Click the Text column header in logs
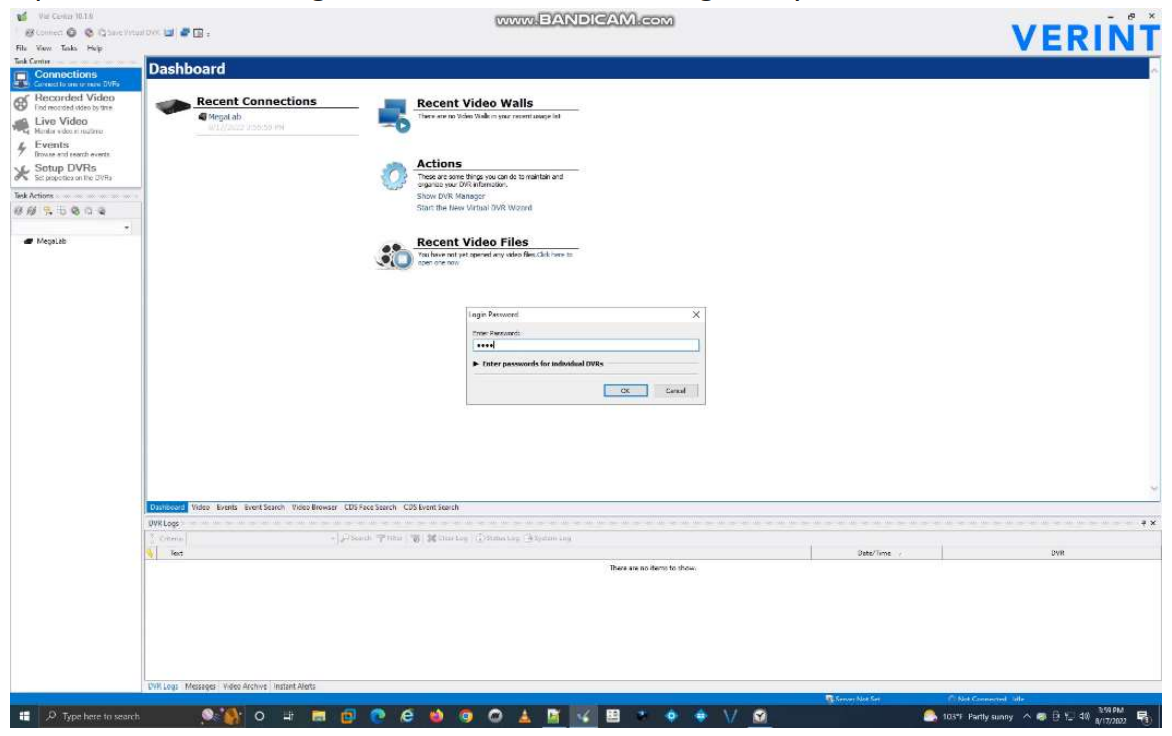The height and width of the screenshot is (736, 1172). pos(483,554)
